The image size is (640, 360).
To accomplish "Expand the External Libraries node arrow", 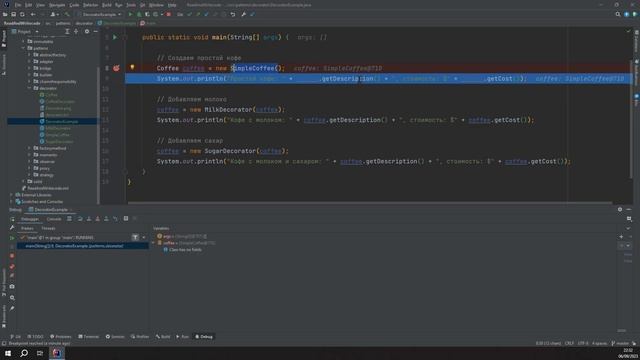I will tap(11, 195).
